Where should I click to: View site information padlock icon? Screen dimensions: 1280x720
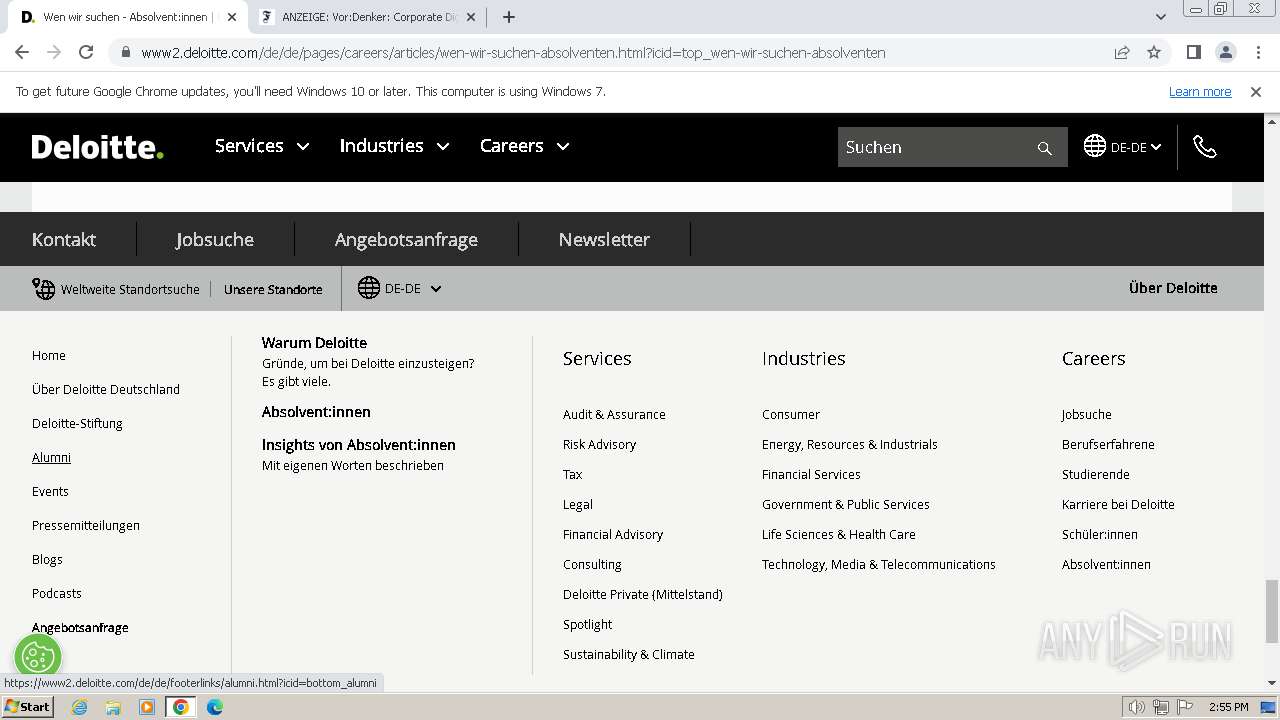point(124,52)
